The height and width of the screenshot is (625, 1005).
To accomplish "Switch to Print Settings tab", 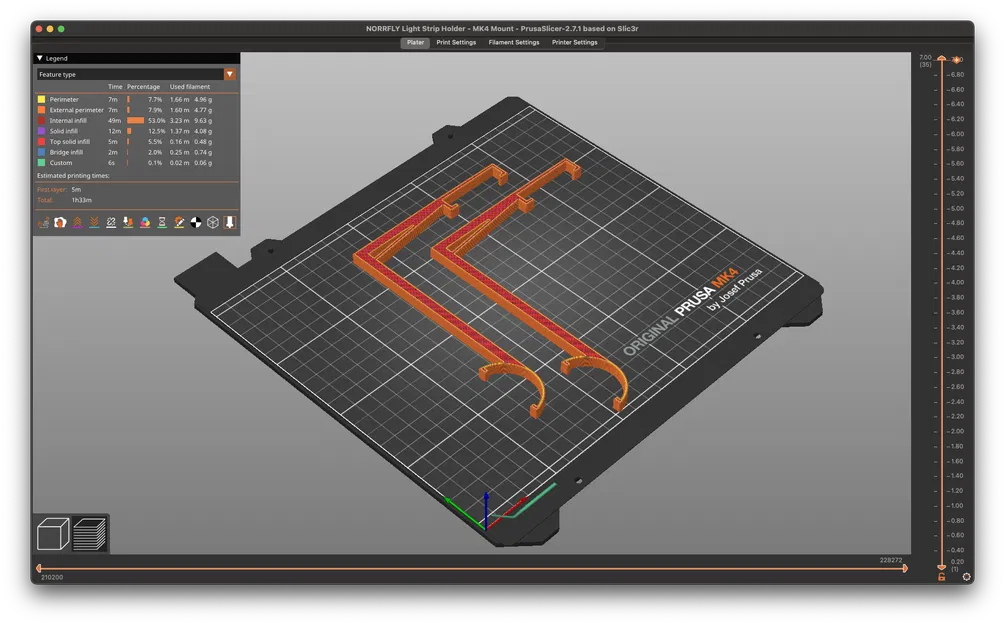I will point(456,43).
